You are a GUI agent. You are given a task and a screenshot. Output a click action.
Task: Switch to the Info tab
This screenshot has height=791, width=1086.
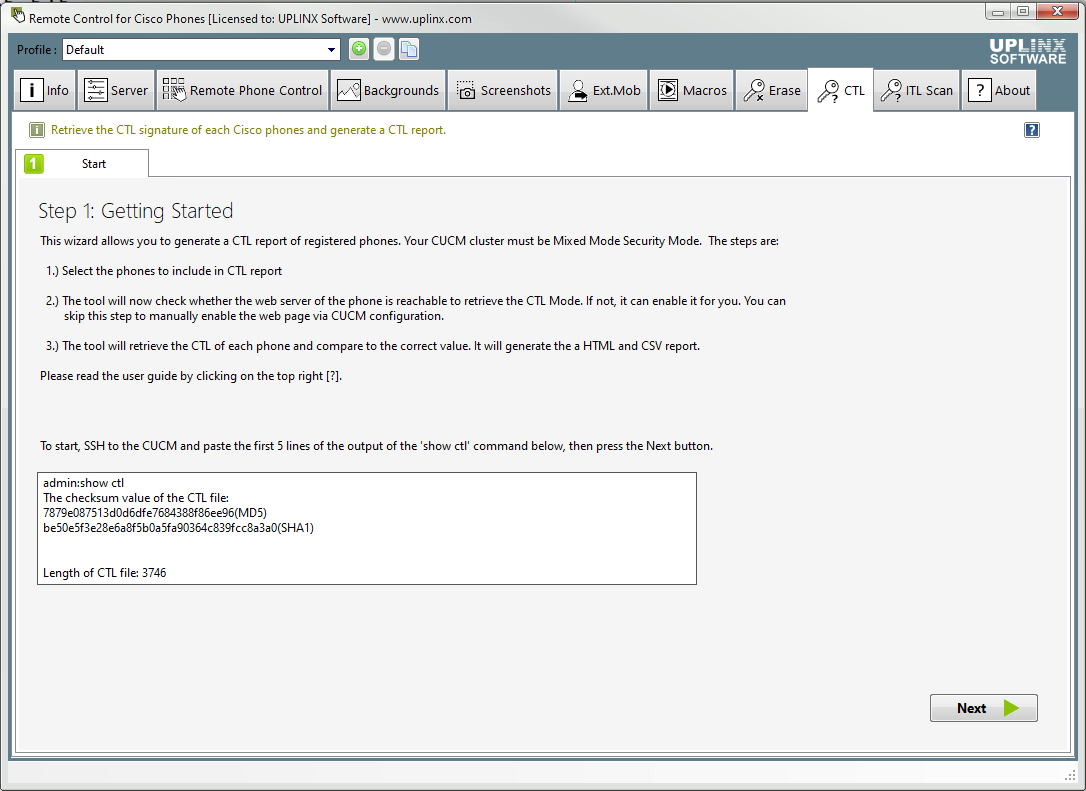(x=45, y=90)
